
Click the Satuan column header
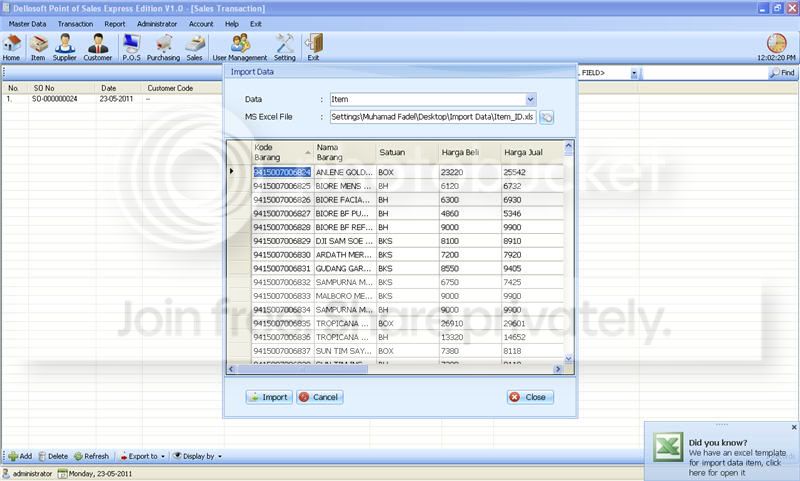407,153
